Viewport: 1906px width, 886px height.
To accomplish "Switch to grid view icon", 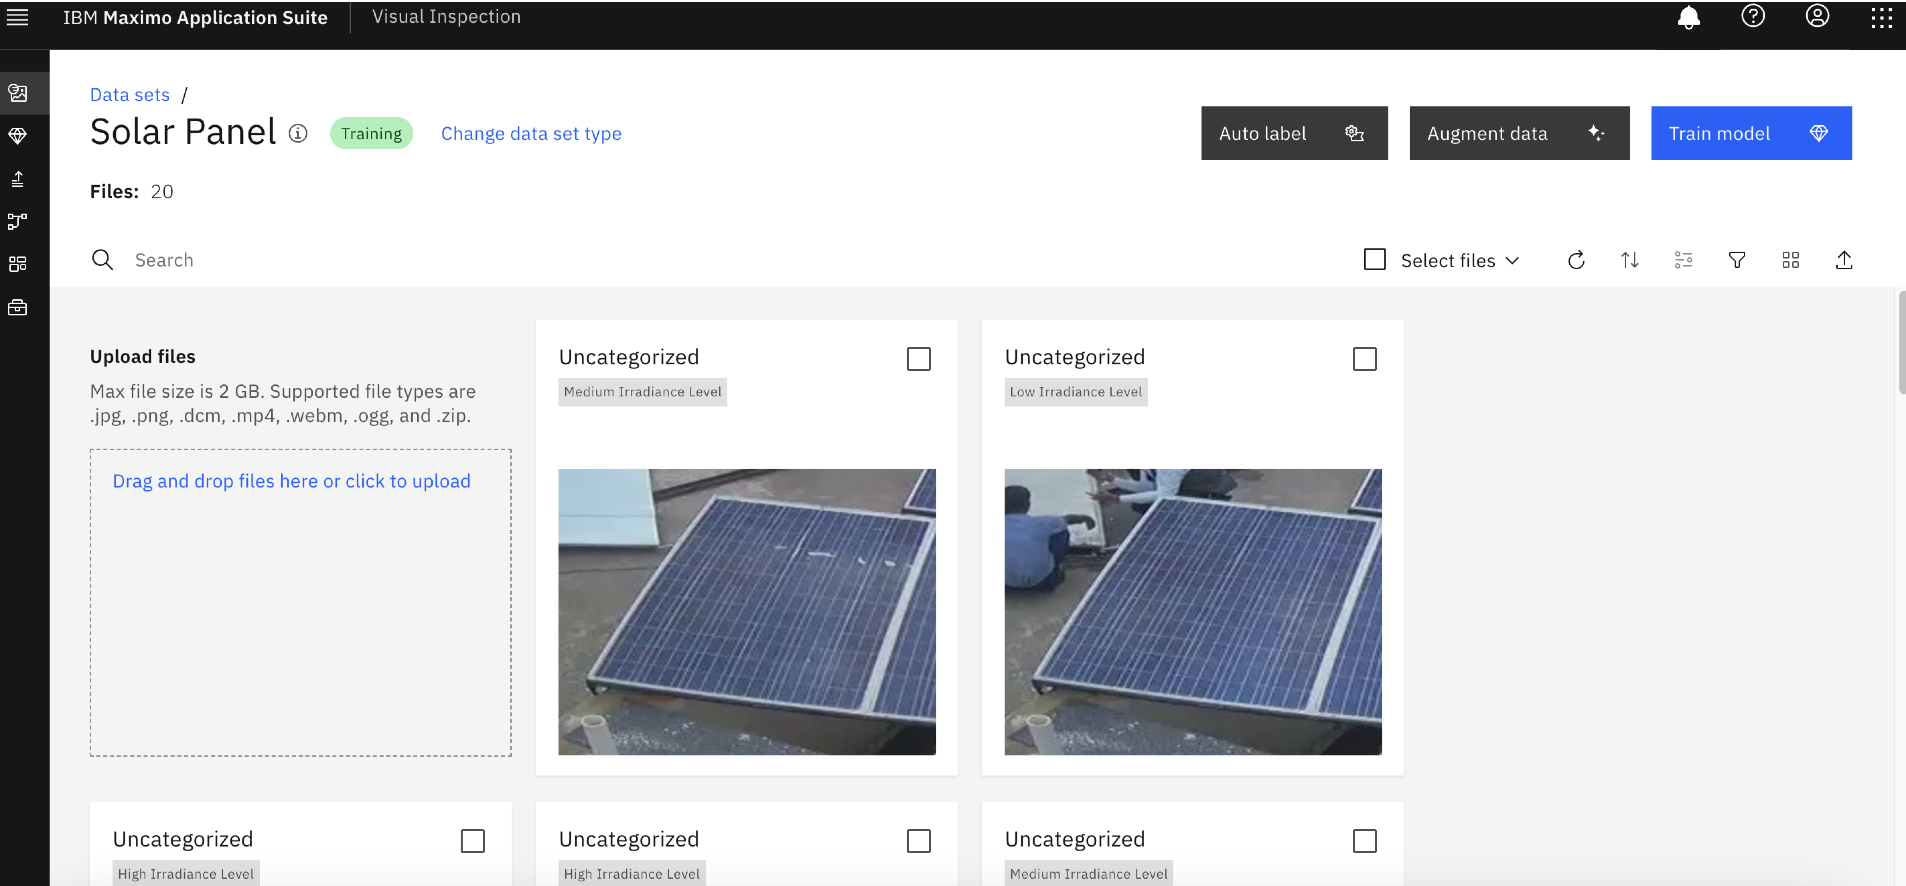I will pos(1791,260).
